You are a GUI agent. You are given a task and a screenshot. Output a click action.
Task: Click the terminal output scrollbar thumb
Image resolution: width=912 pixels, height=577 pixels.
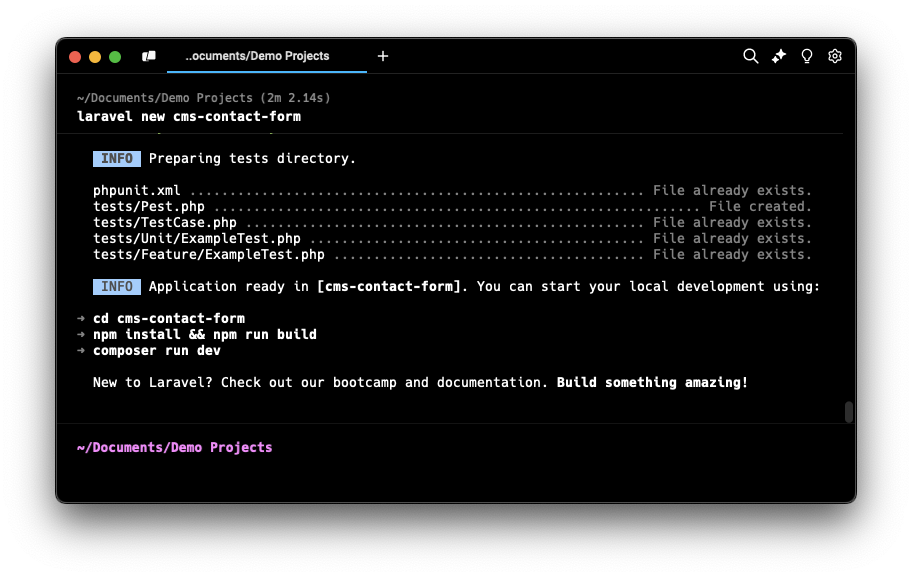[x=849, y=412]
